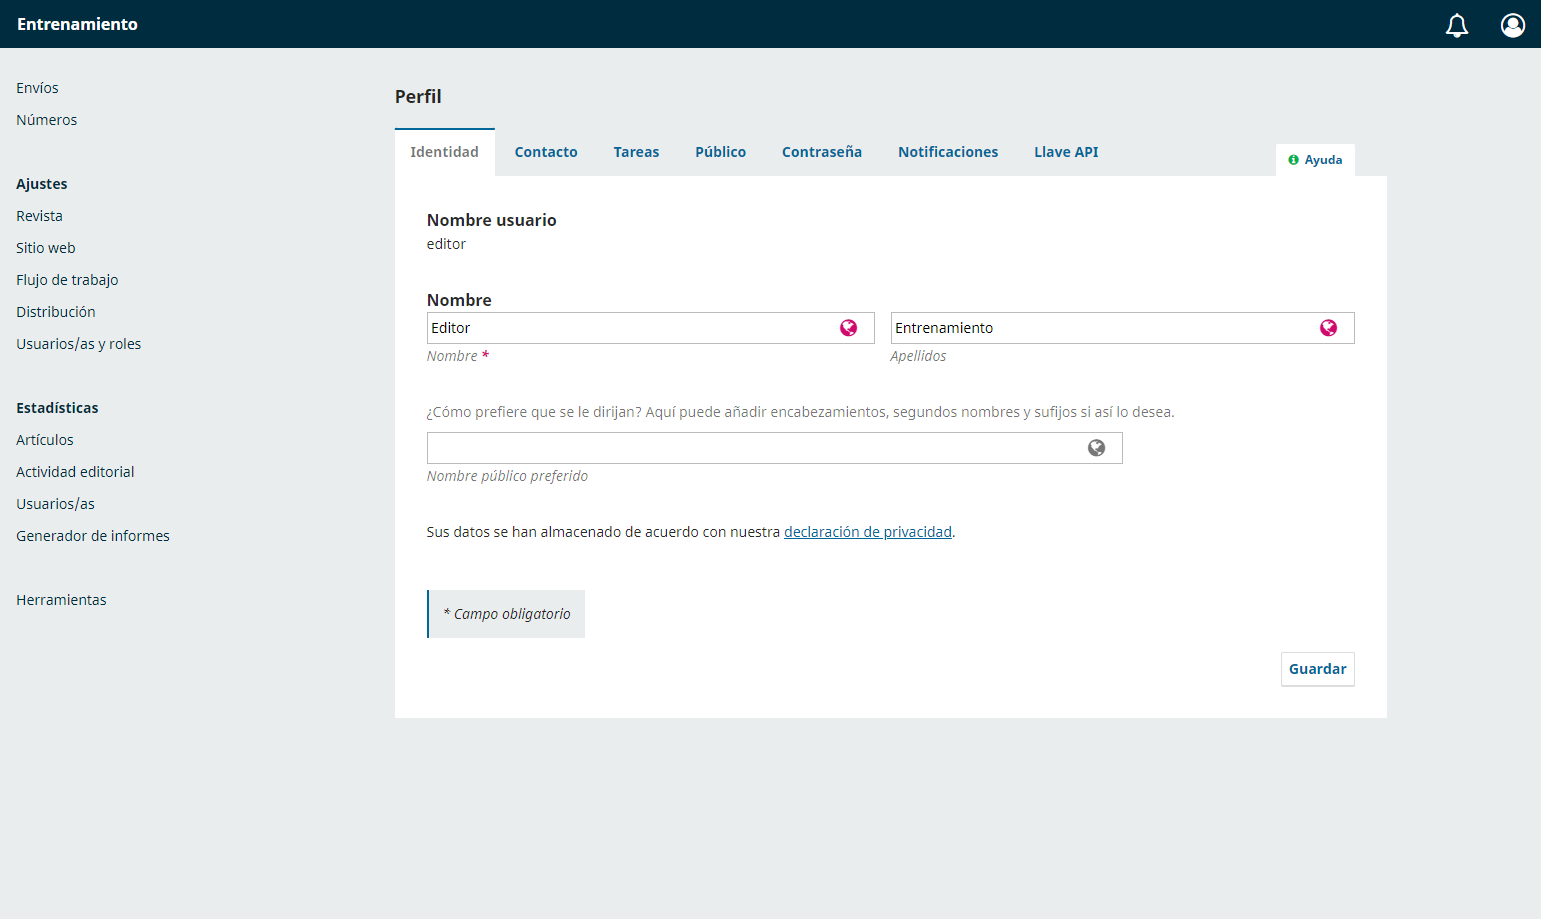The width and height of the screenshot is (1541, 919).
Task: Open Usuarios/as y roles settings
Action: (x=78, y=344)
